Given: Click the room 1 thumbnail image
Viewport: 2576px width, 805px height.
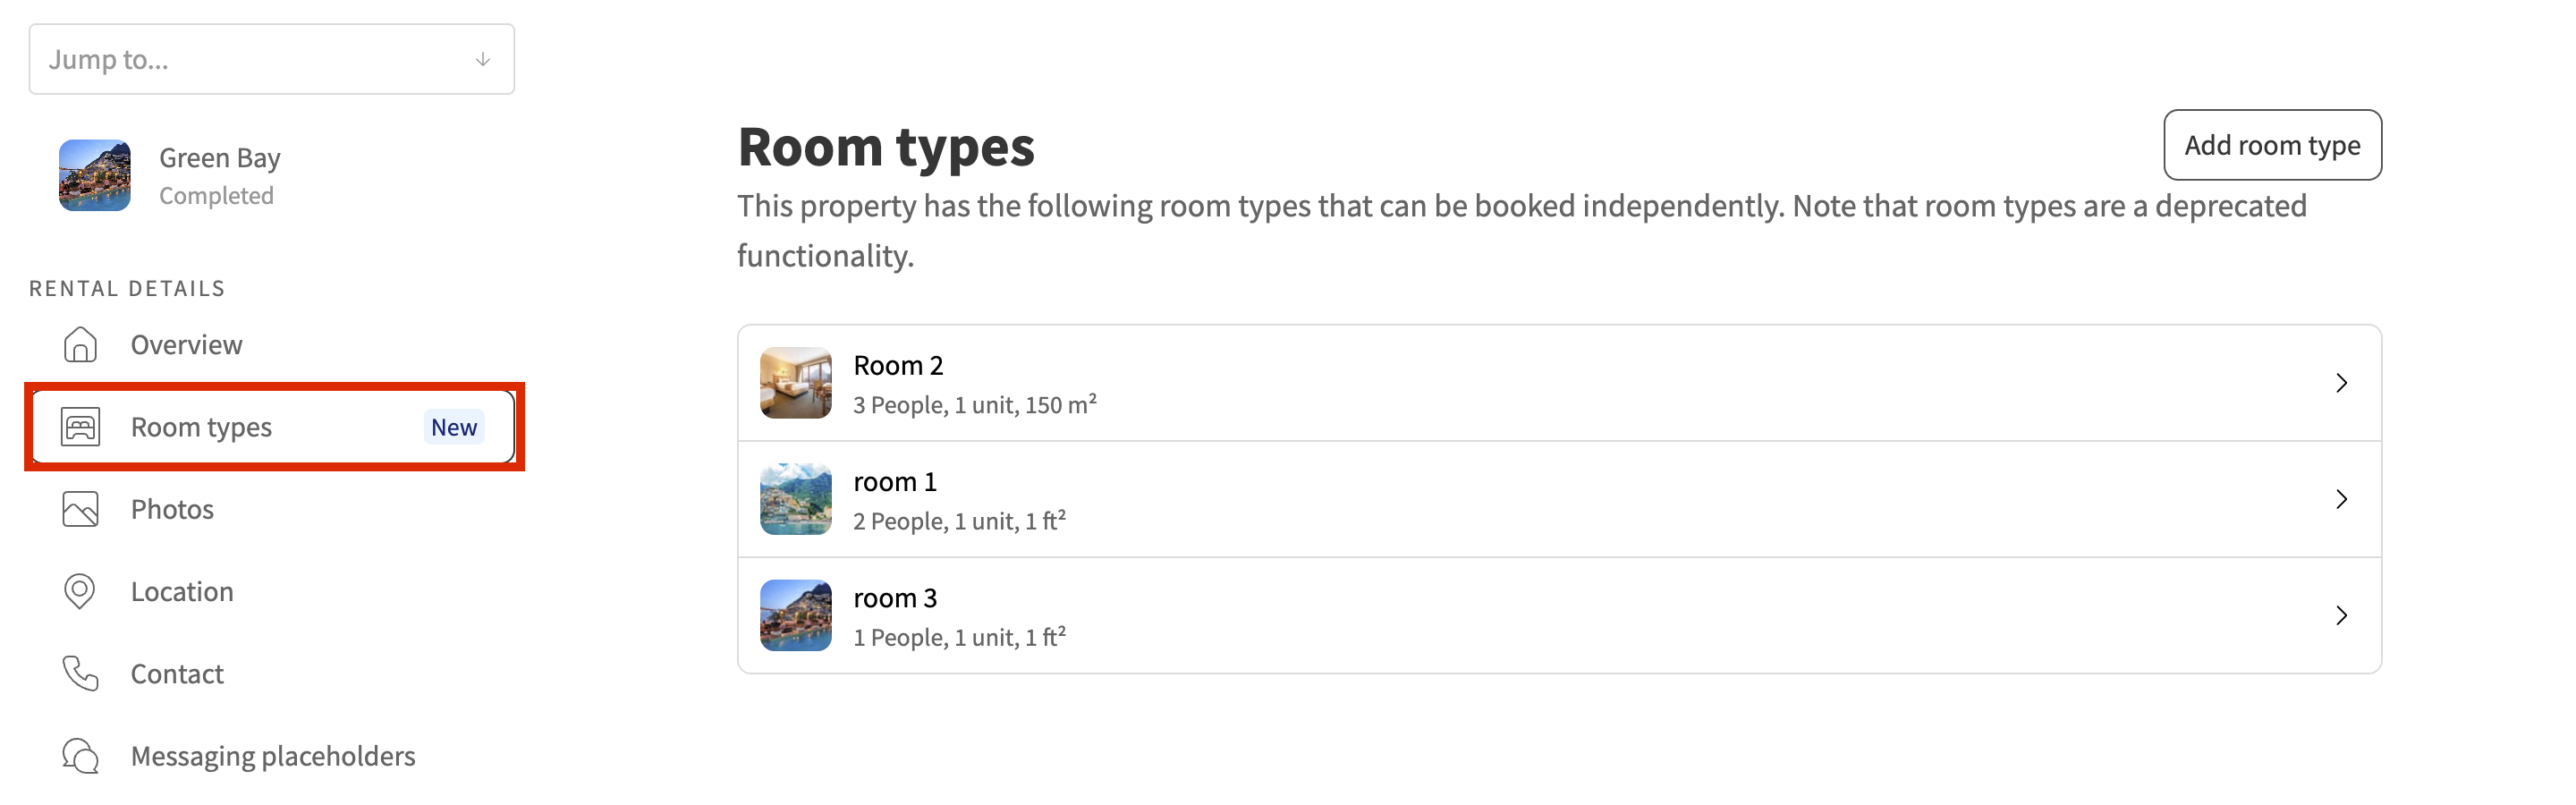Looking at the screenshot, I should [796, 499].
